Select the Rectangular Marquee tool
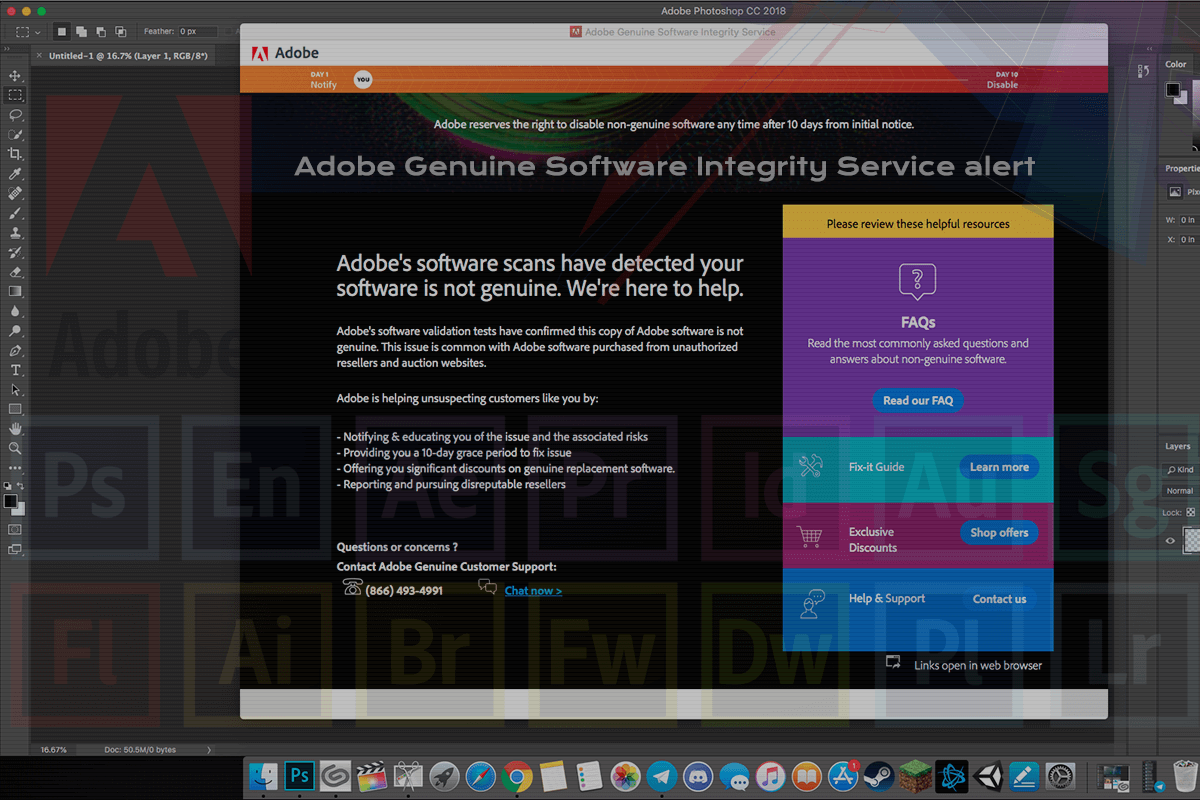 15,95
